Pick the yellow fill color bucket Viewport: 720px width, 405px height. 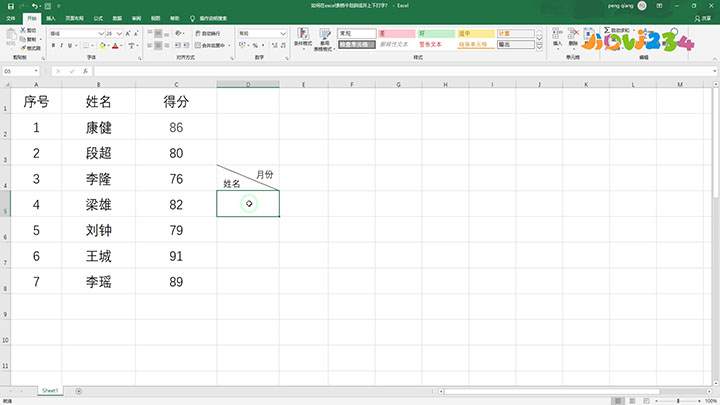click(102, 45)
